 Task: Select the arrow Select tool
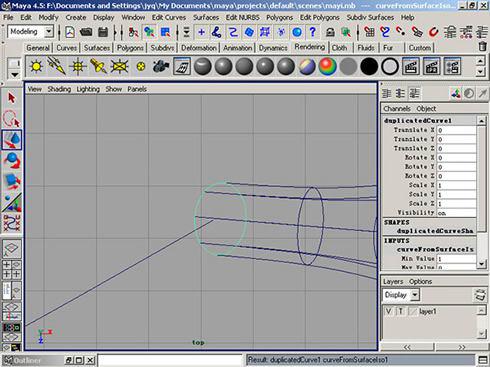coord(12,99)
